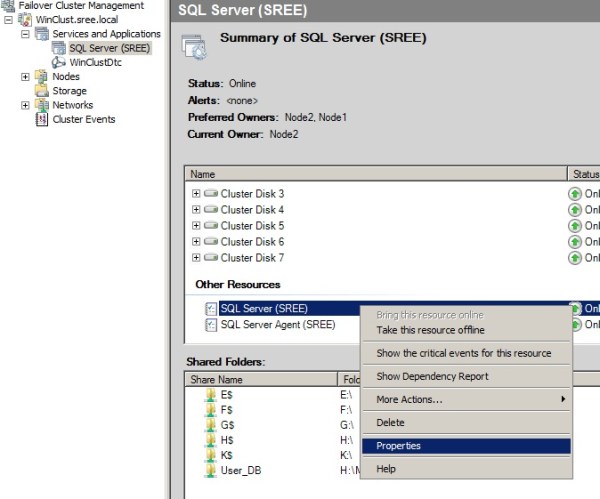Click the Failover Cluster Management root icon
Image resolution: width=600 pixels, height=499 pixels.
(x=8, y=6)
